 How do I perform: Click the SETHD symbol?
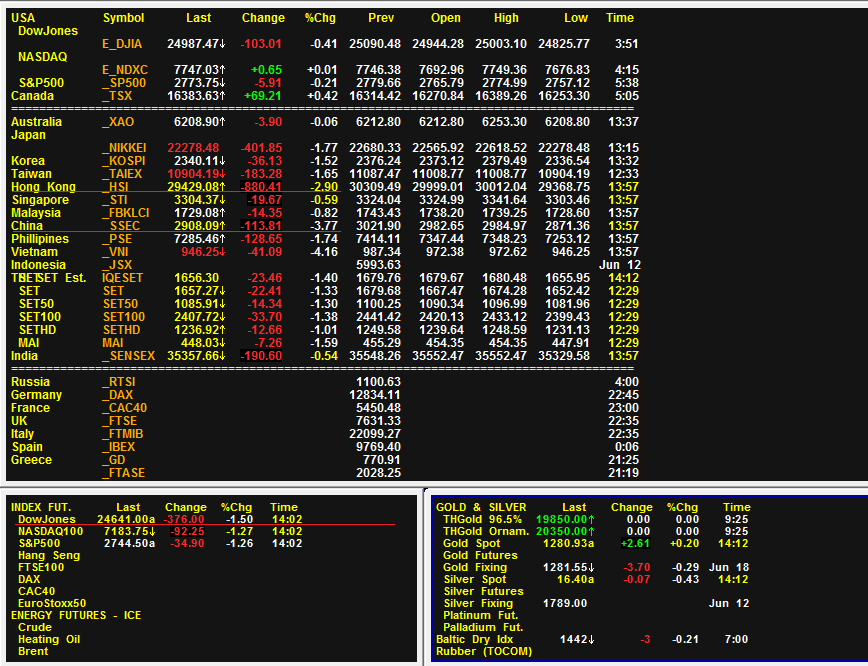[x=121, y=330]
